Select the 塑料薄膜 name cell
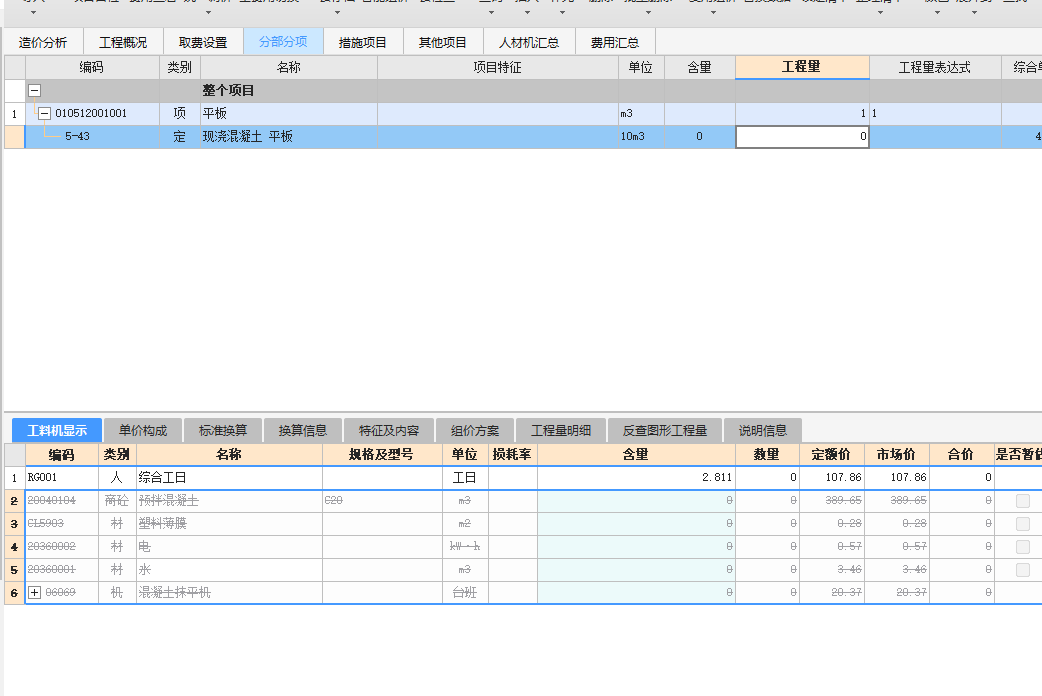 click(229, 524)
